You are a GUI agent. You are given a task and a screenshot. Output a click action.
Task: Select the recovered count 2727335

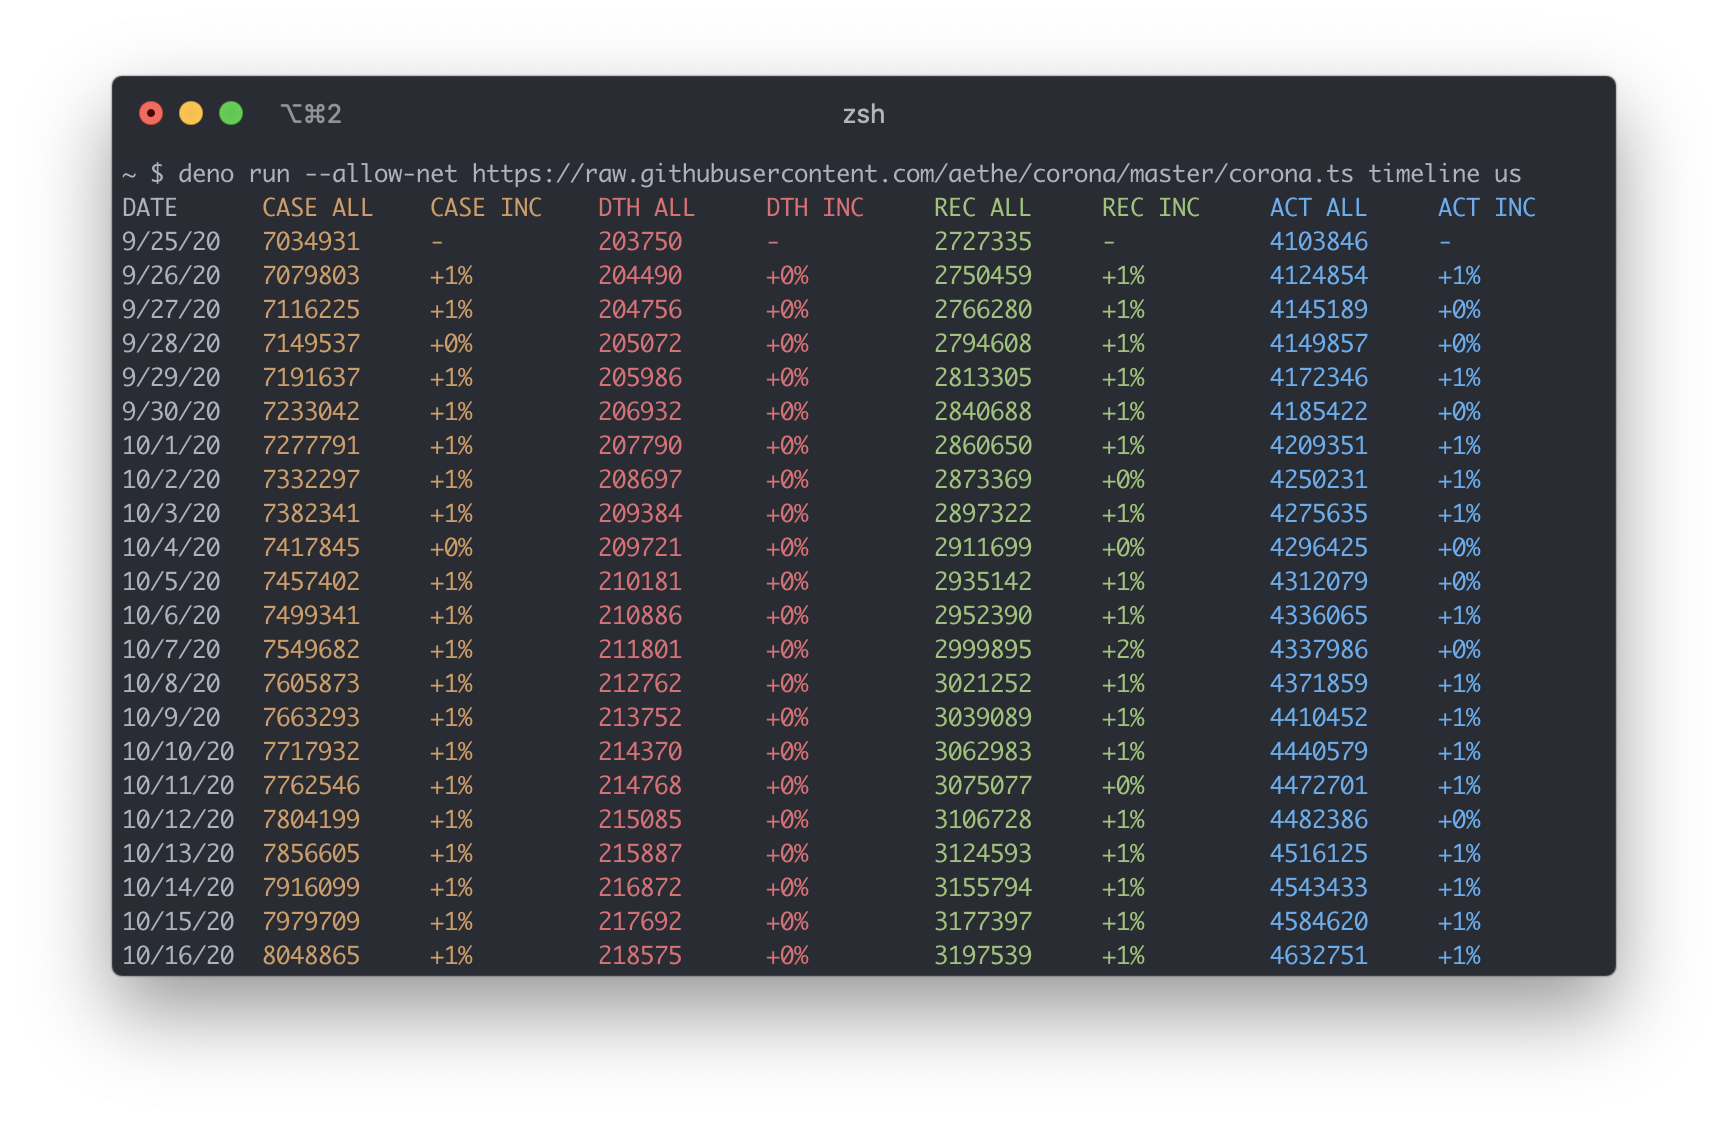(x=983, y=242)
